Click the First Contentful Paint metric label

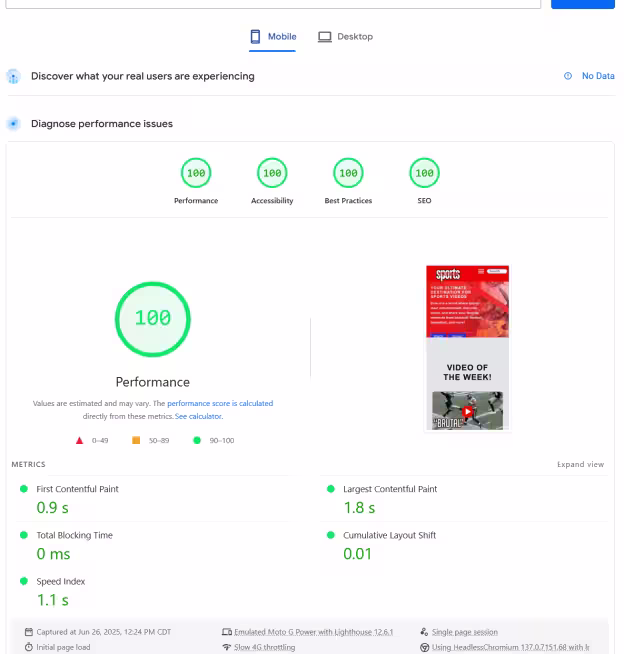77,489
